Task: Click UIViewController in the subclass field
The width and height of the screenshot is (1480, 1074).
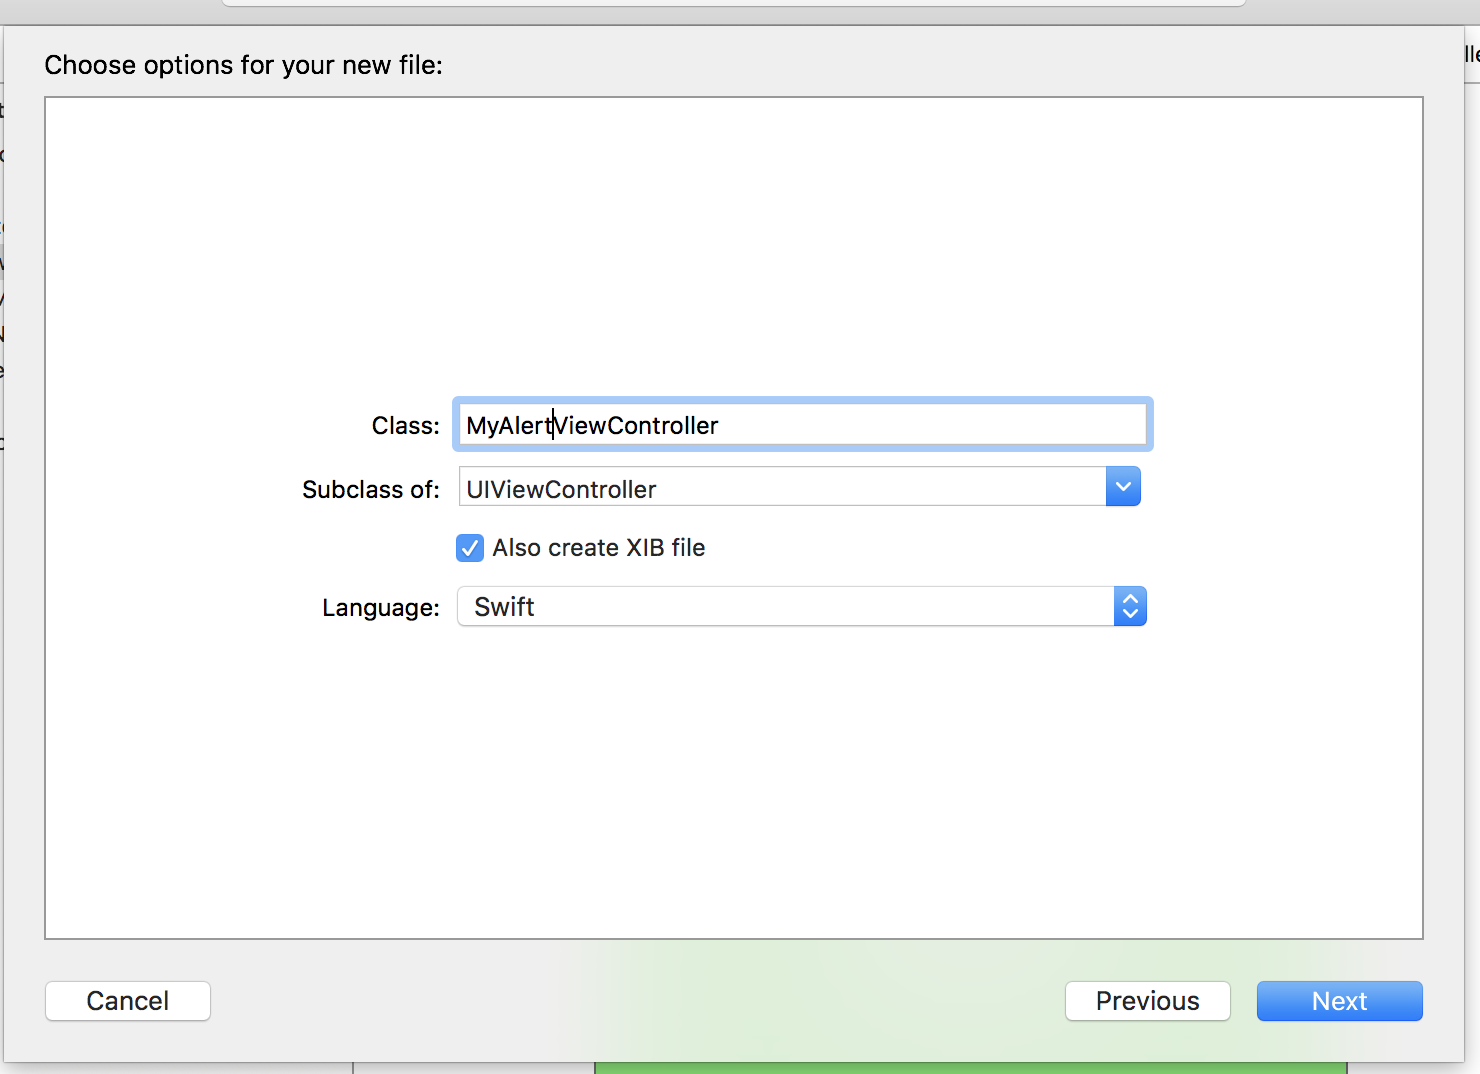Action: [x=560, y=489]
